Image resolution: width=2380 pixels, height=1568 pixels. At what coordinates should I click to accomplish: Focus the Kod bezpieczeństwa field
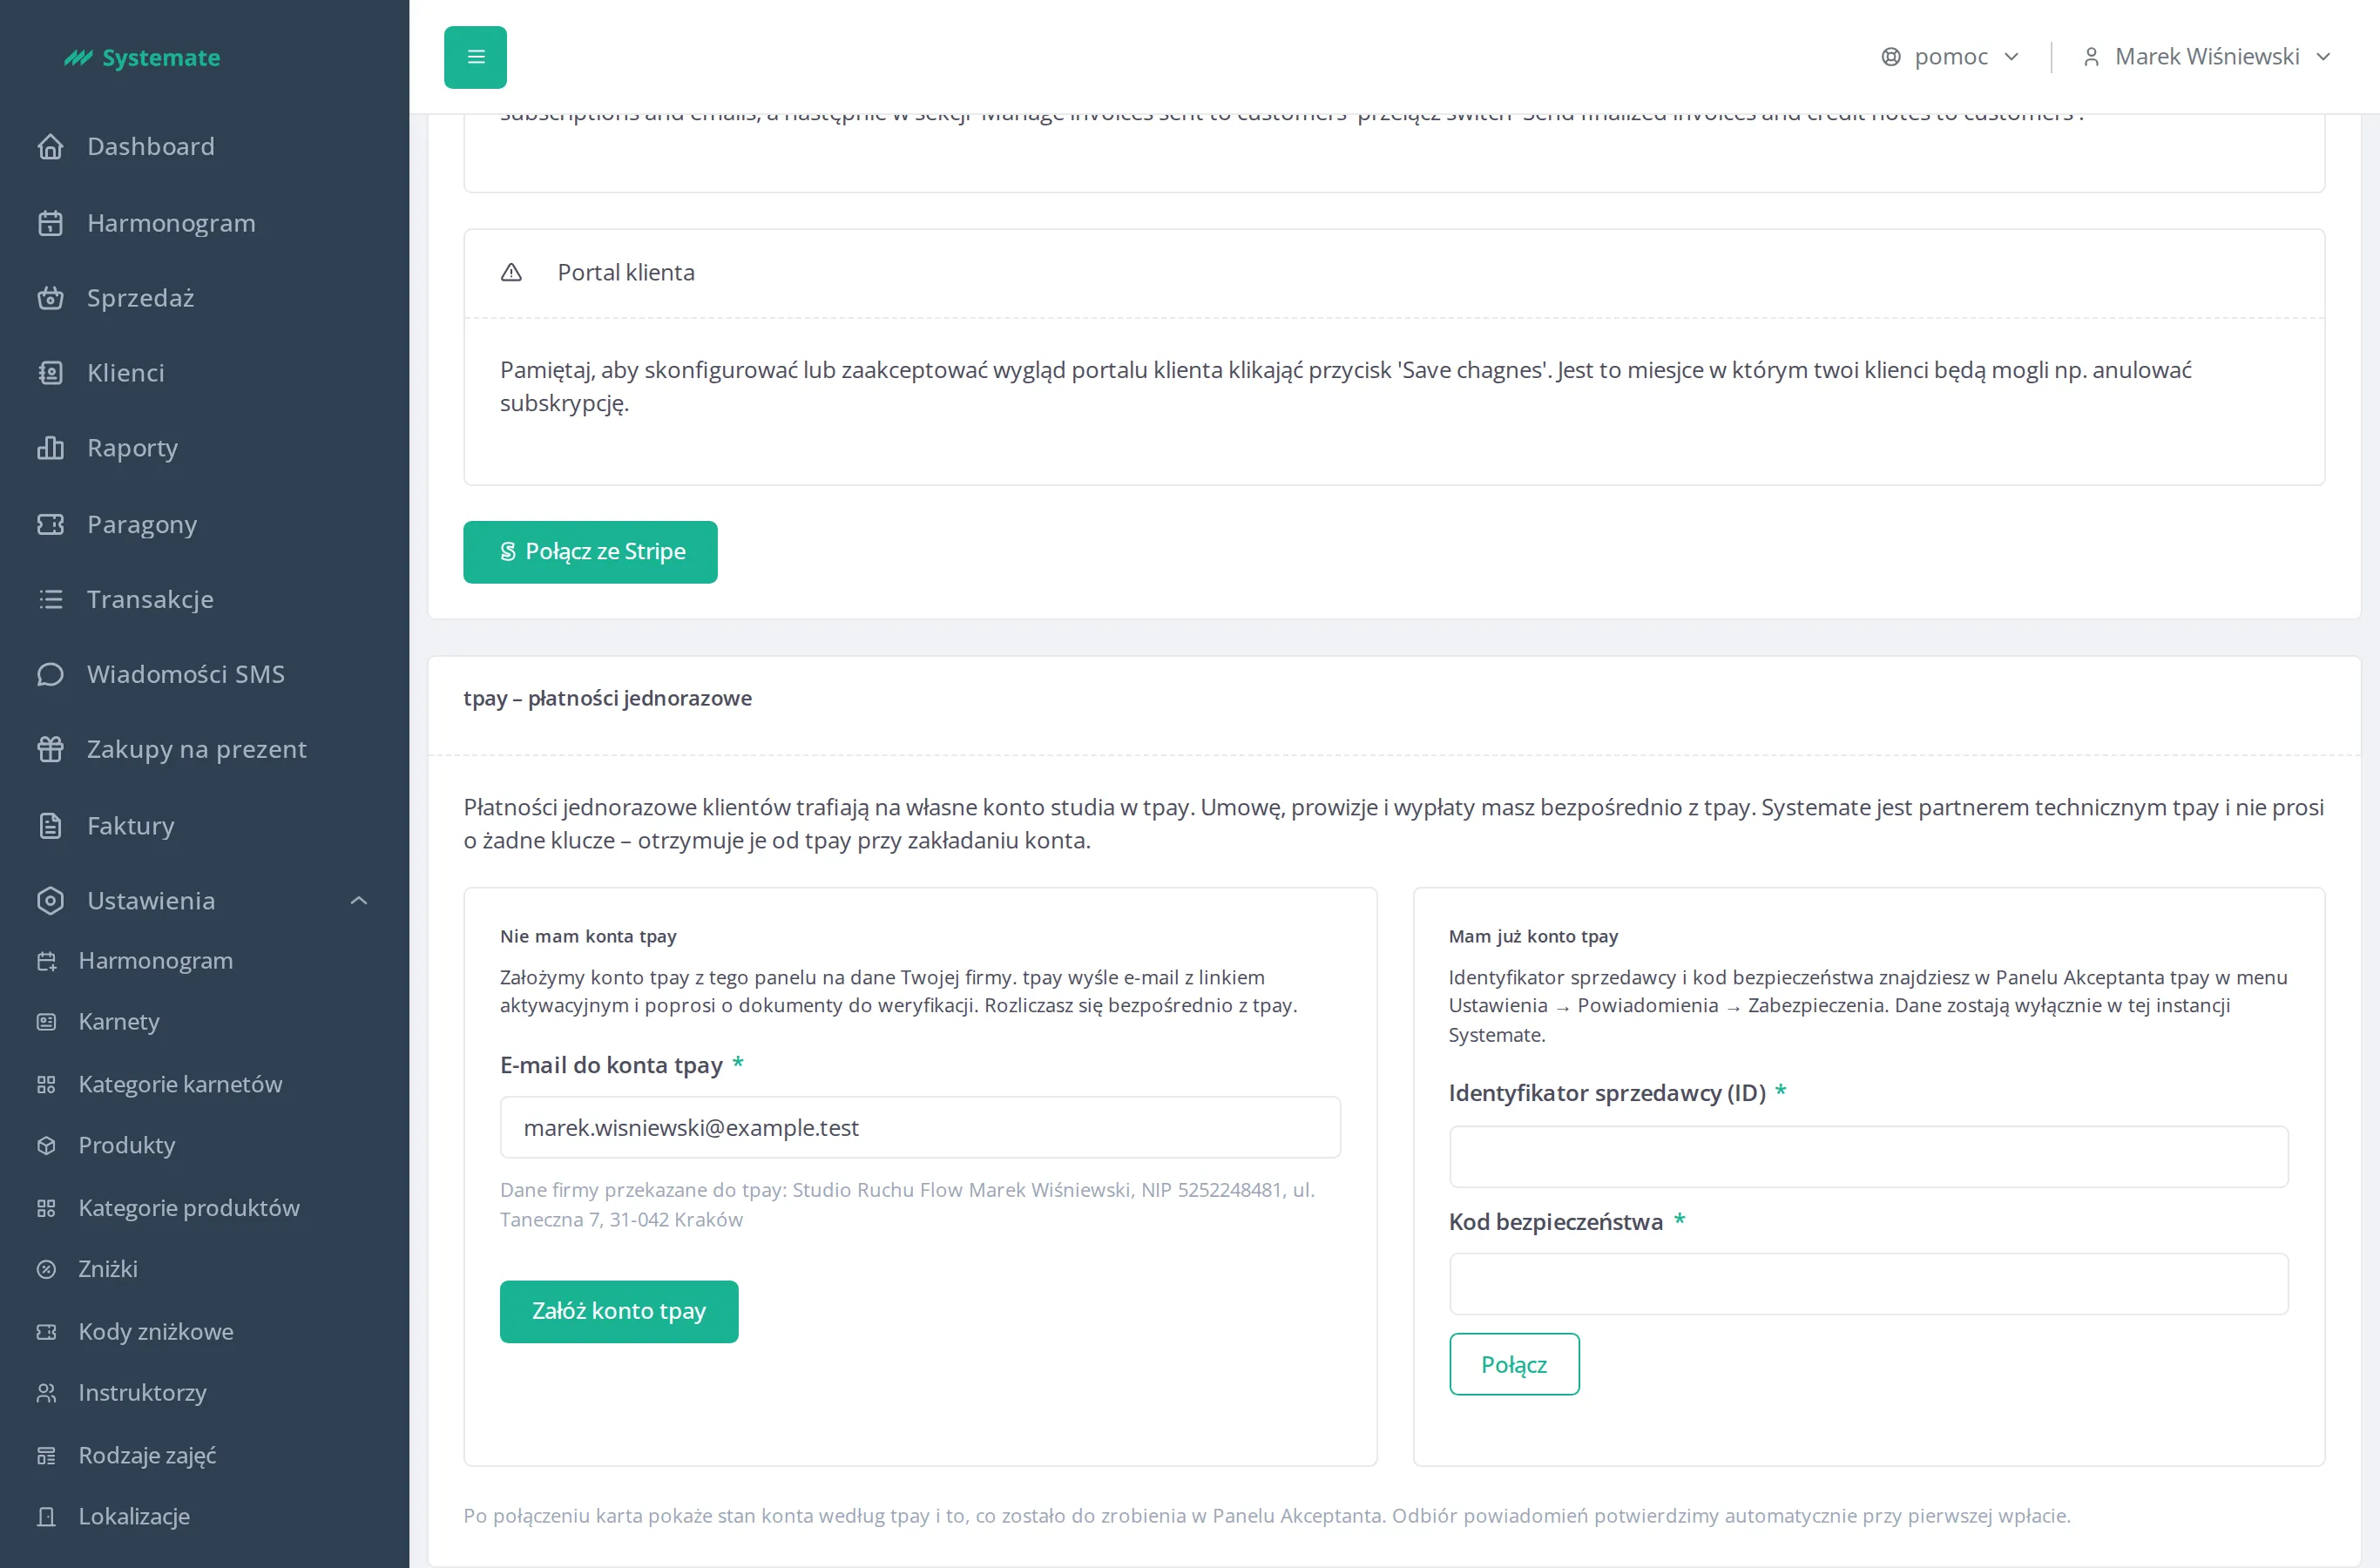1868,1284
